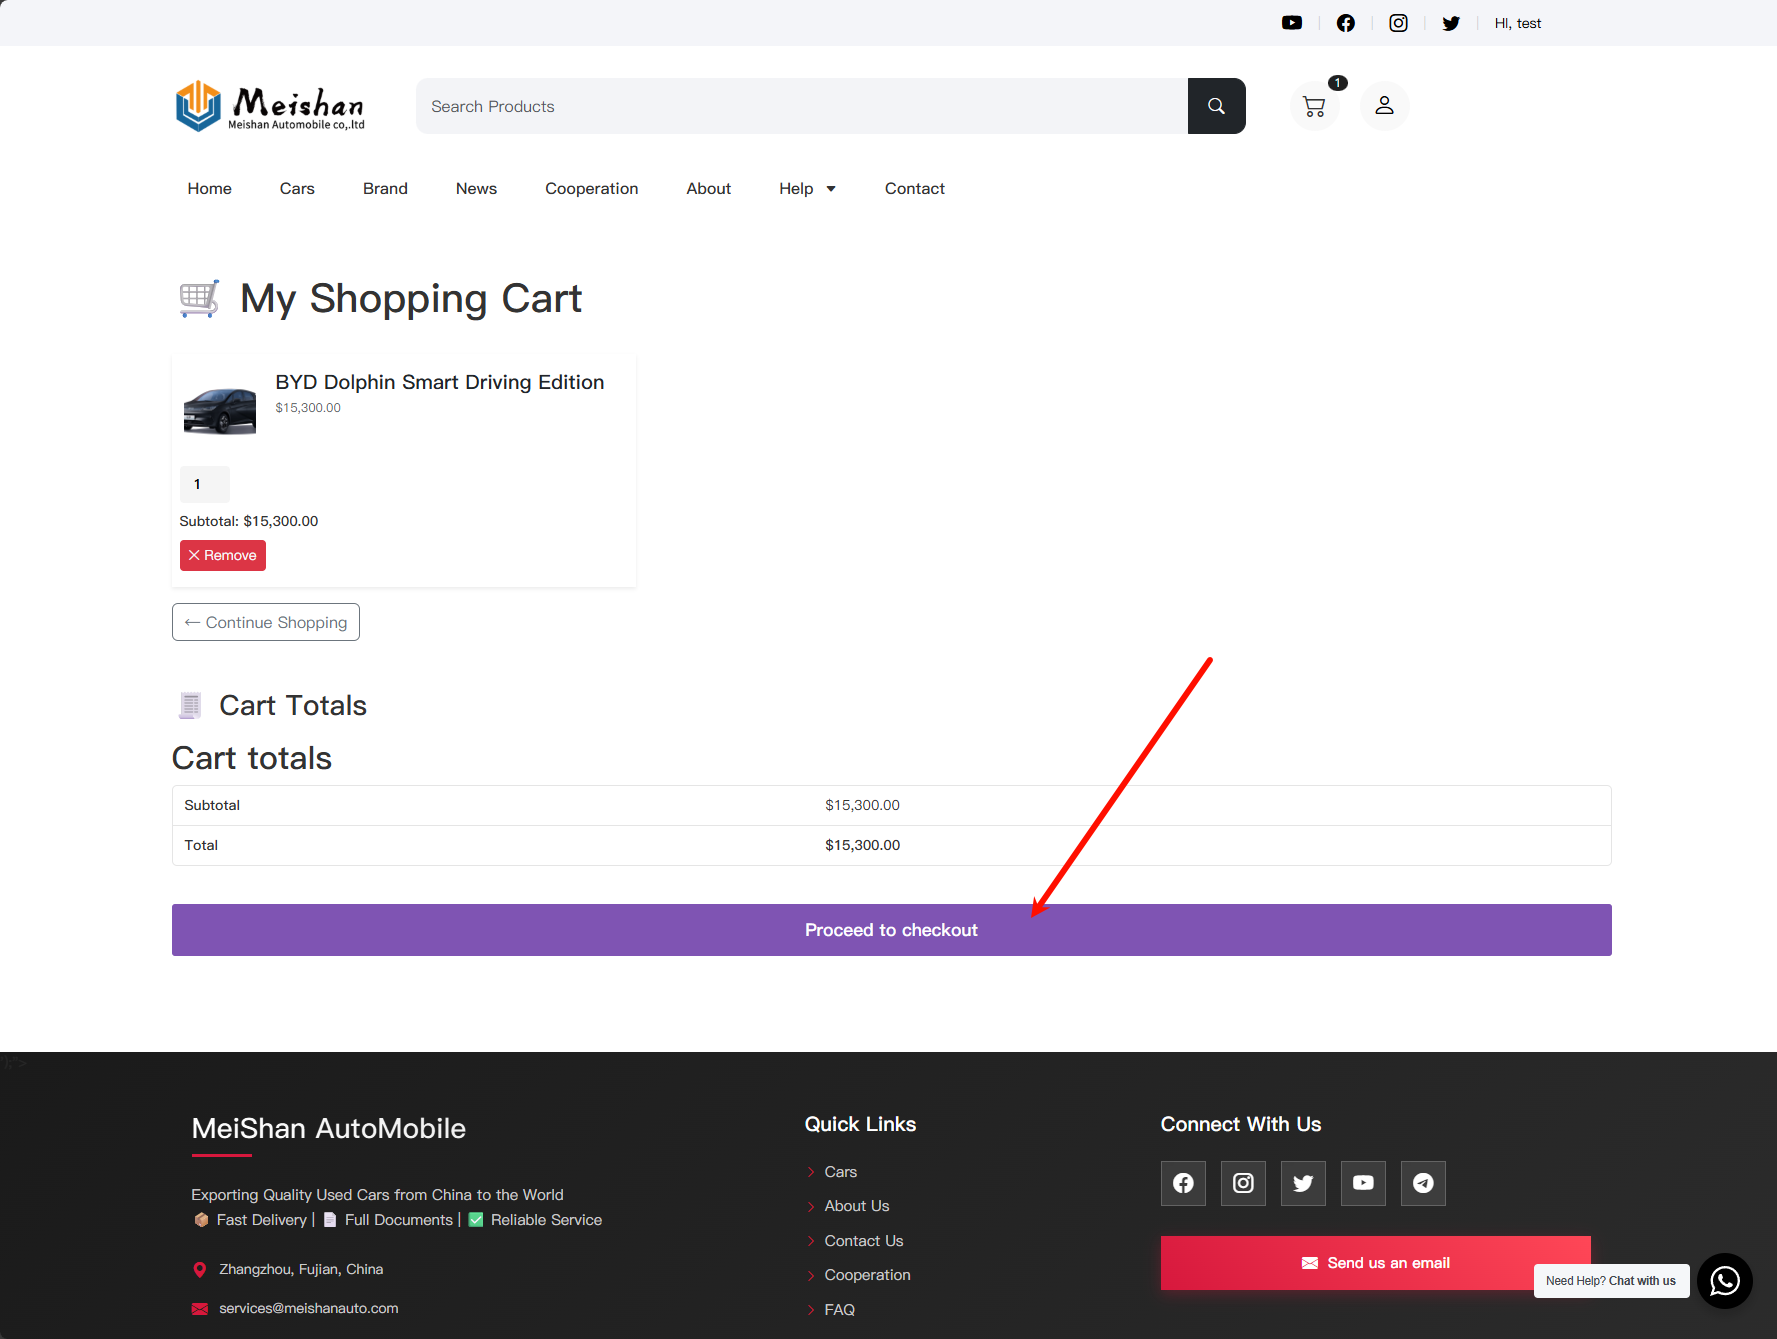Click footer Facebook icon button
This screenshot has height=1339, width=1777.
1183,1184
